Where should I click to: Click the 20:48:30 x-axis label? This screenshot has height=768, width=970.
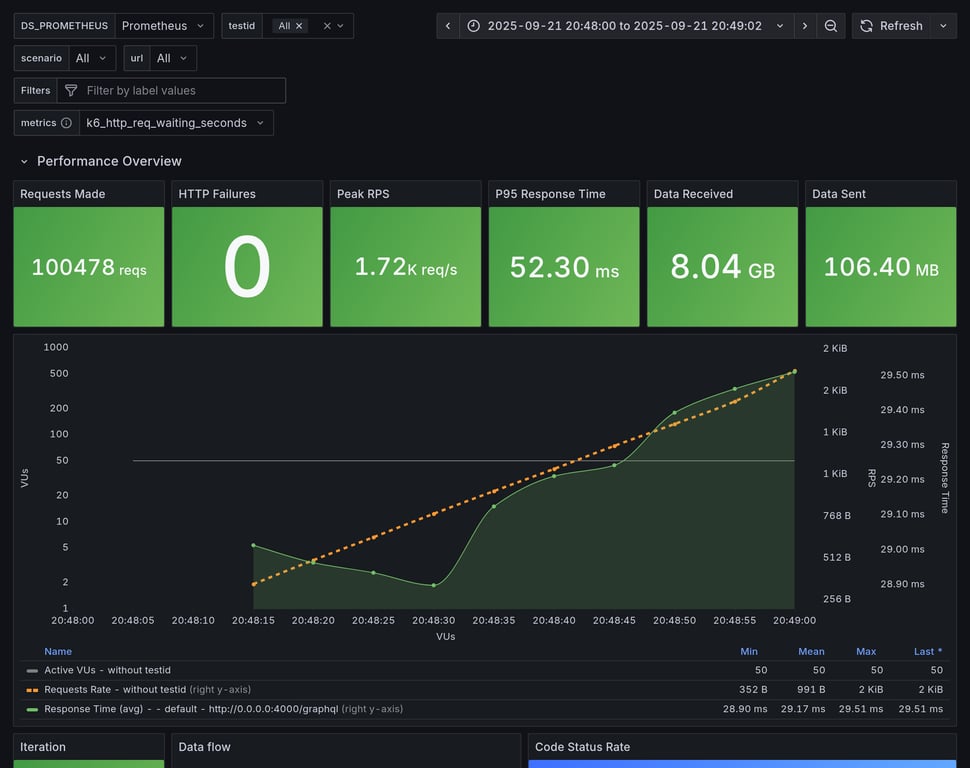point(433,620)
